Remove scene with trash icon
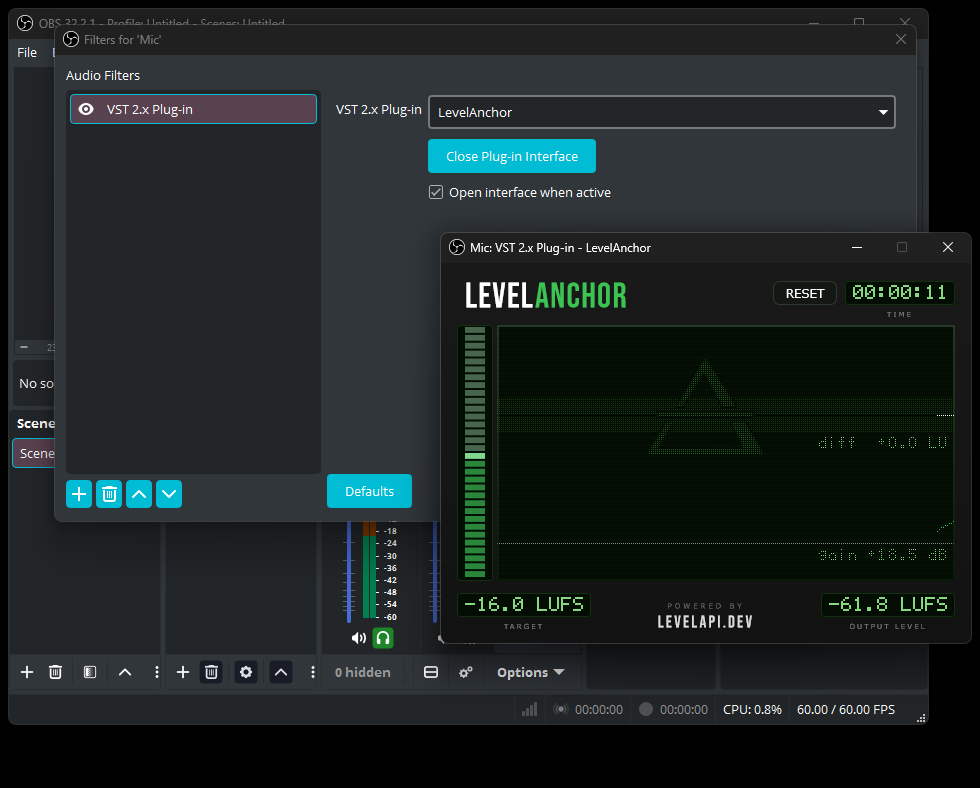 (x=56, y=672)
